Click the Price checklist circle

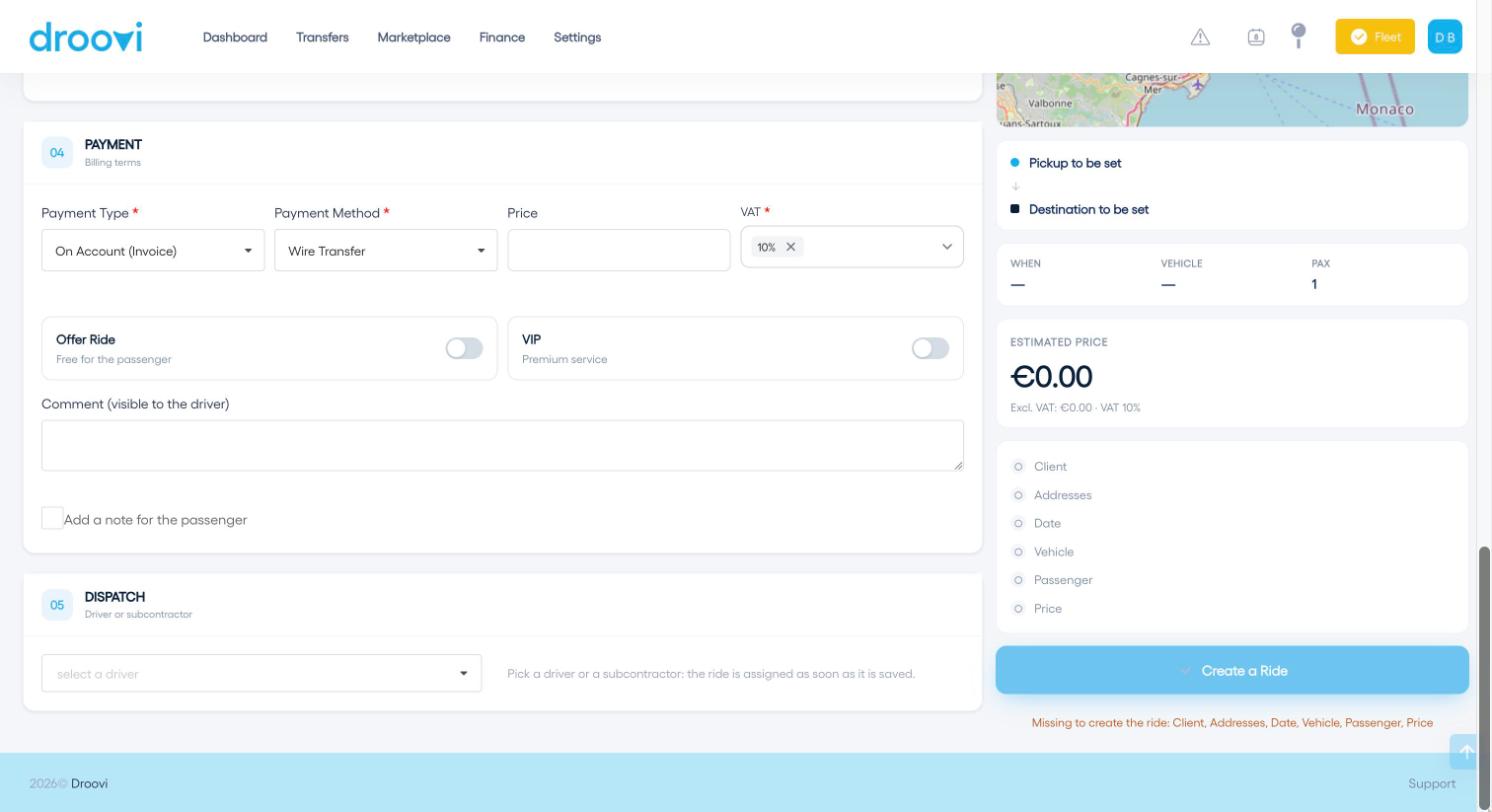[x=1018, y=608]
